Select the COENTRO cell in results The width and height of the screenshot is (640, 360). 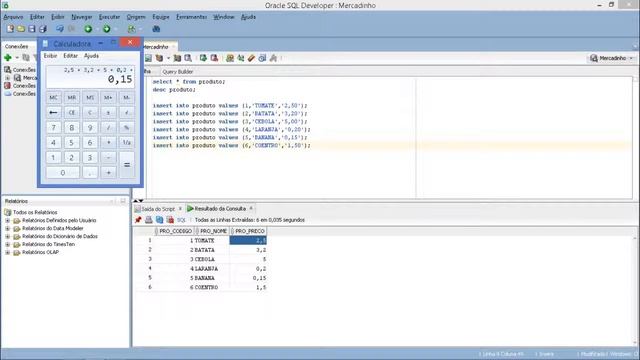click(x=211, y=287)
